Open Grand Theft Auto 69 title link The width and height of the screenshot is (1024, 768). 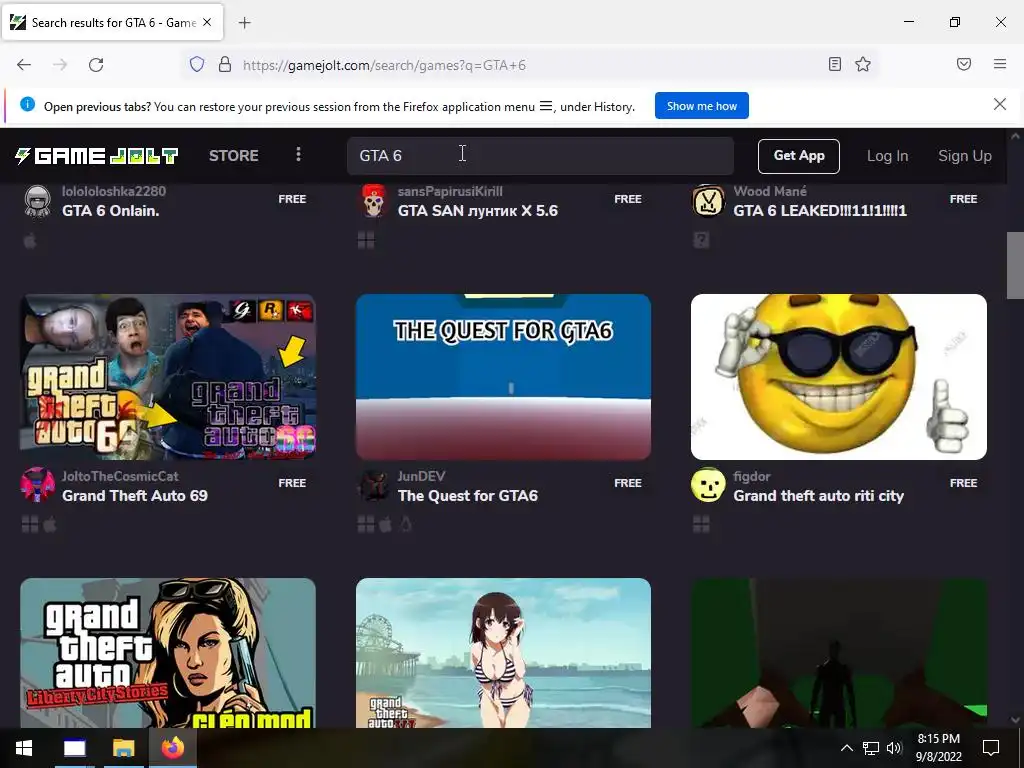(135, 496)
